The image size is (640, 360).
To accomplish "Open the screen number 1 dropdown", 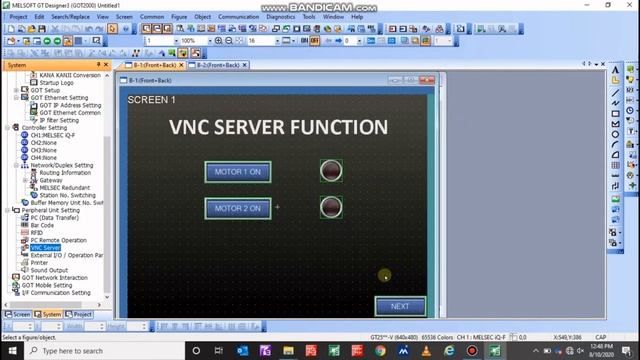I will click(x=176, y=41).
